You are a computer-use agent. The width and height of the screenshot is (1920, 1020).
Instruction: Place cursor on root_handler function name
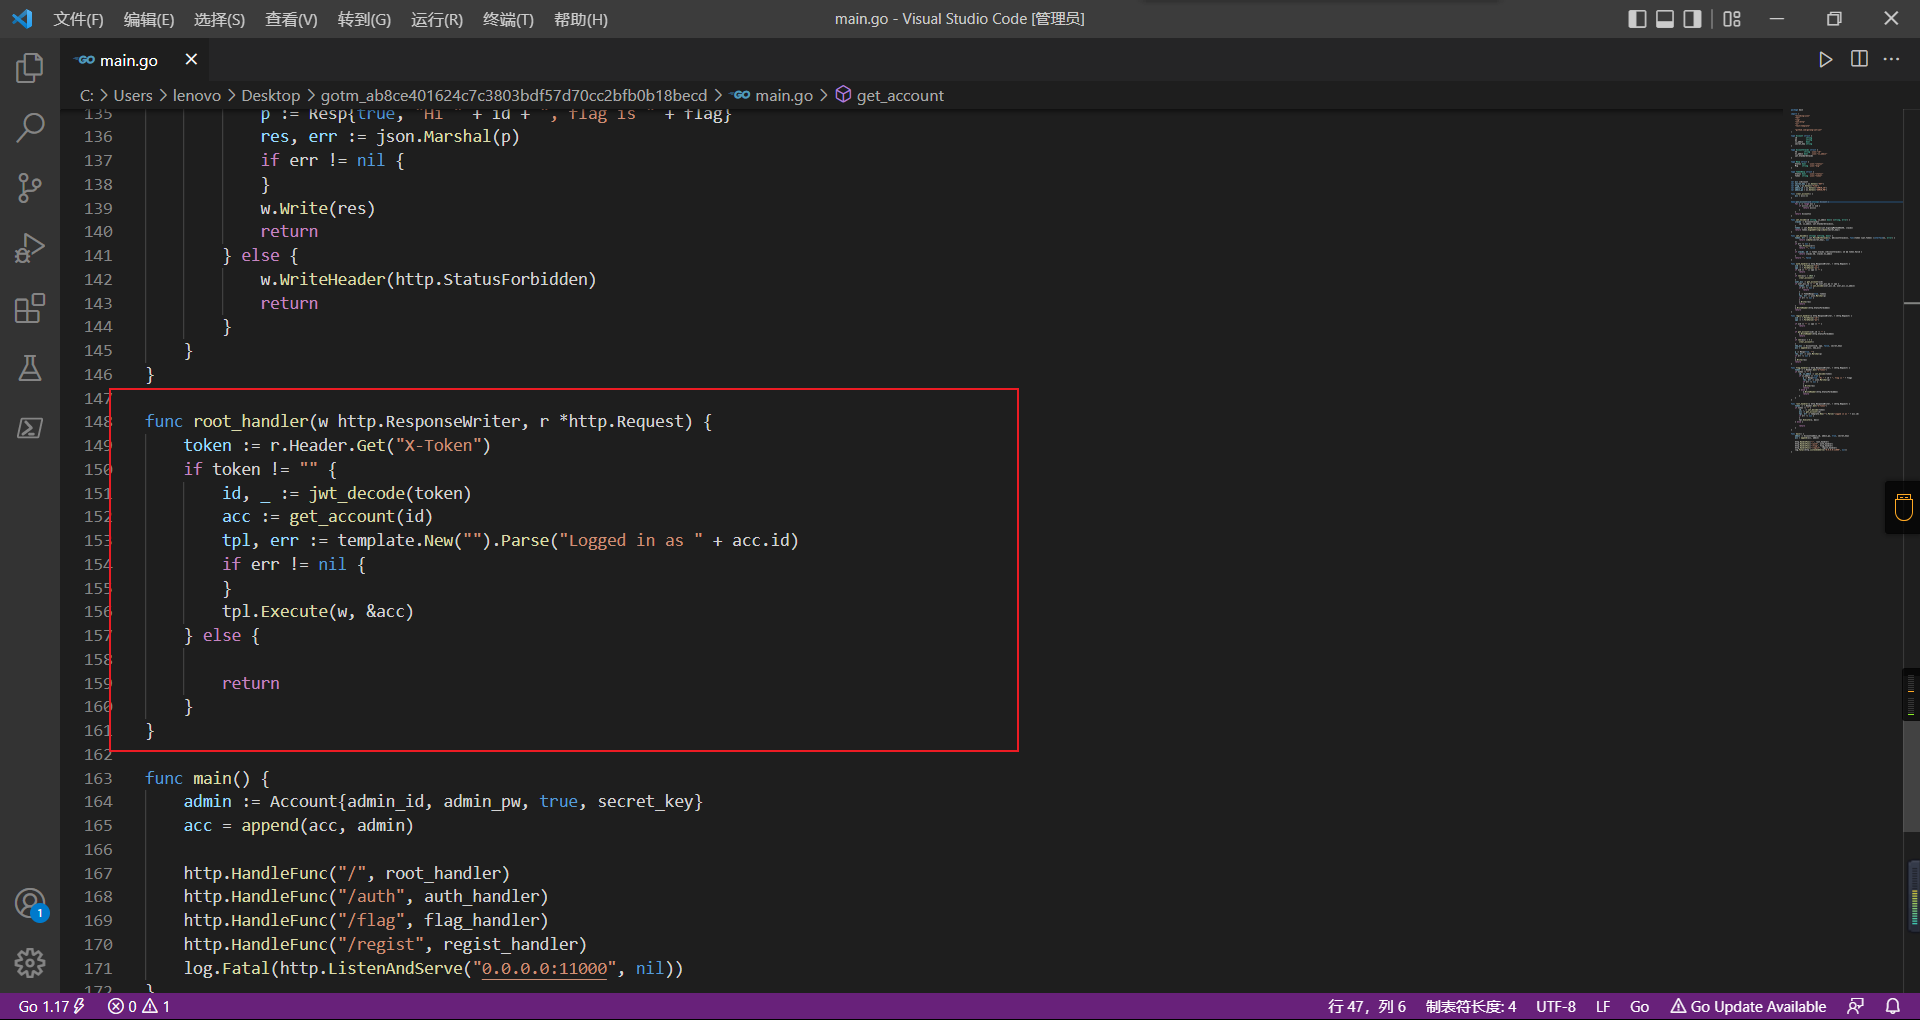click(x=251, y=421)
